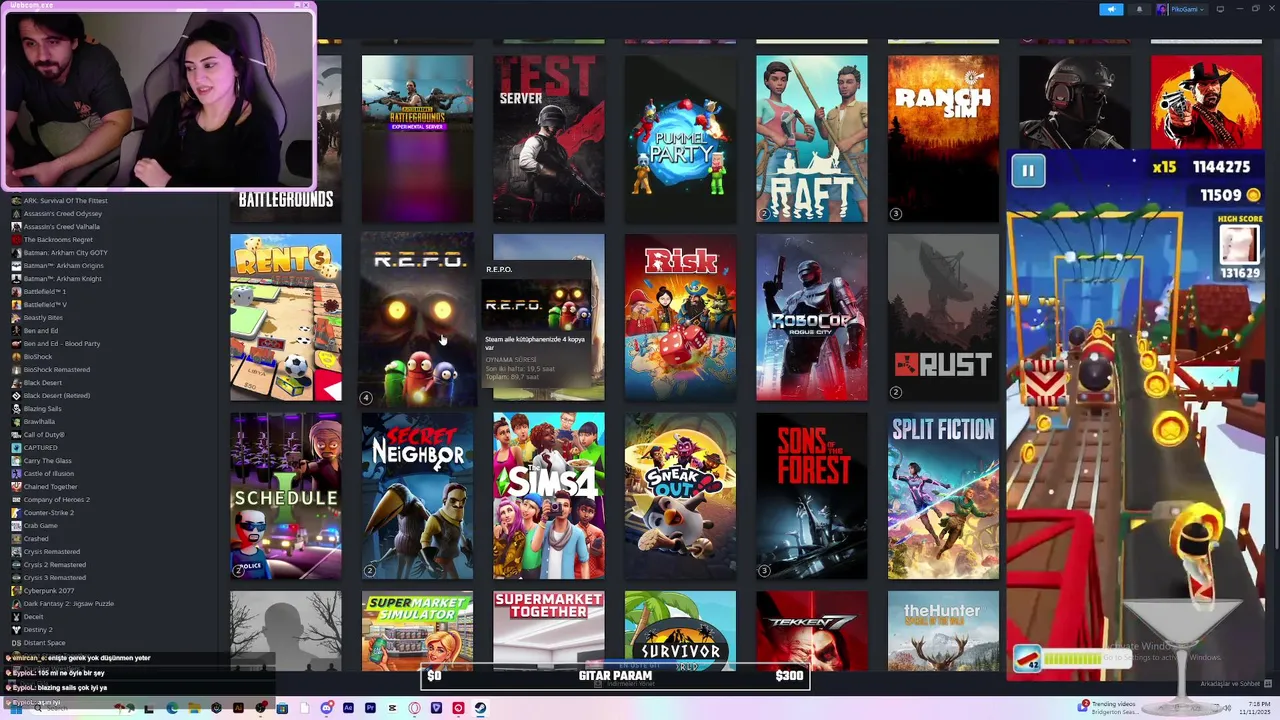Launch After Effects from the taskbar
The height and width of the screenshot is (720, 1280).
click(x=348, y=708)
